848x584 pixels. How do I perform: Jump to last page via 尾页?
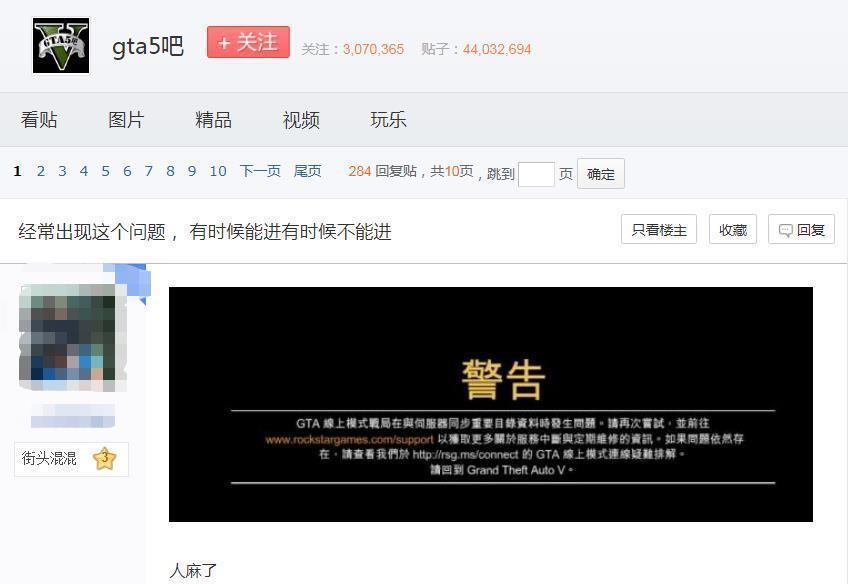click(307, 171)
